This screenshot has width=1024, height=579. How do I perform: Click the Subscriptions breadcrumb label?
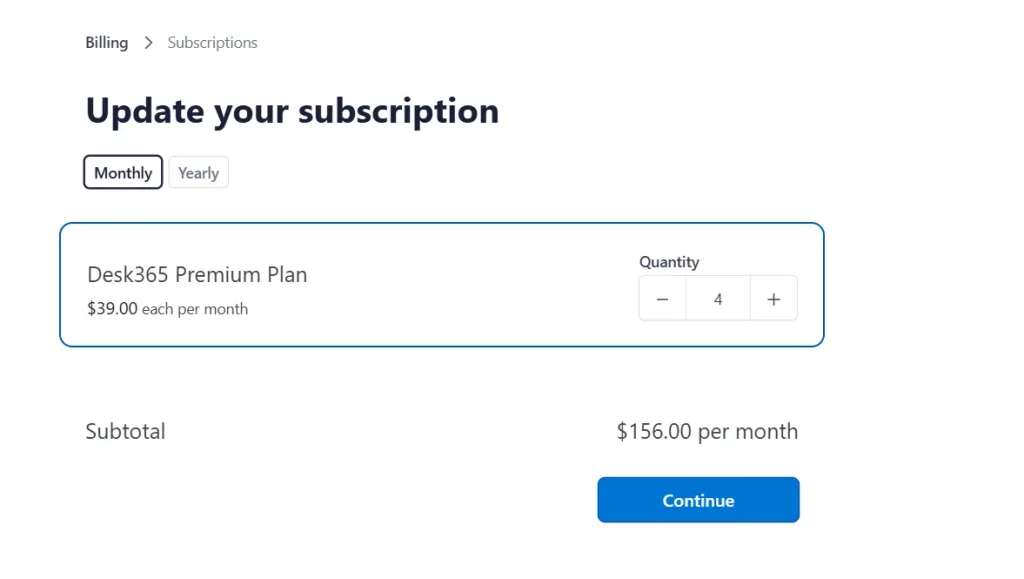[x=212, y=43]
